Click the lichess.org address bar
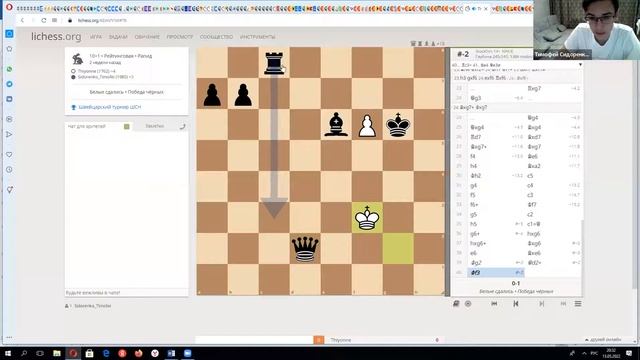Screen dimensions: 640x360 (x=102, y=20)
